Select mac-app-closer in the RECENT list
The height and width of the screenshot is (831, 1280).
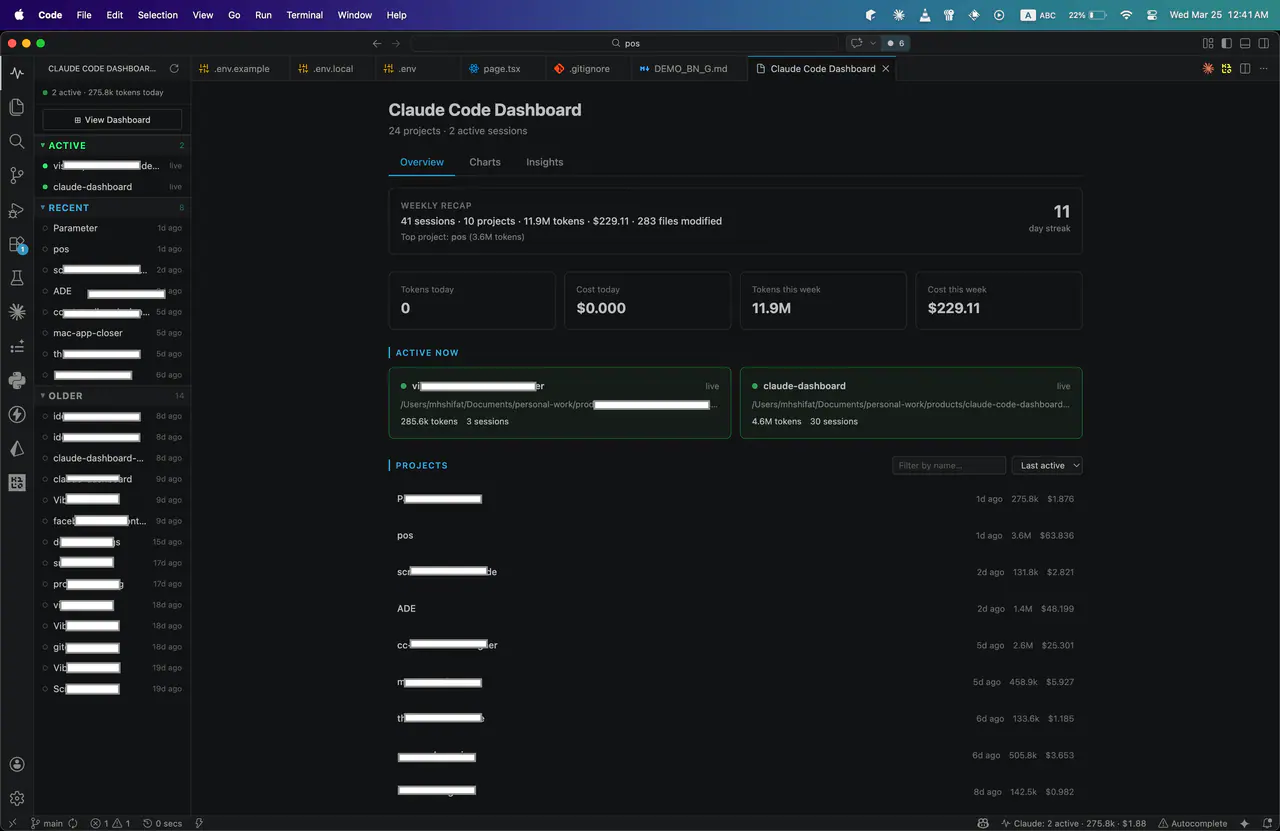coord(112,333)
